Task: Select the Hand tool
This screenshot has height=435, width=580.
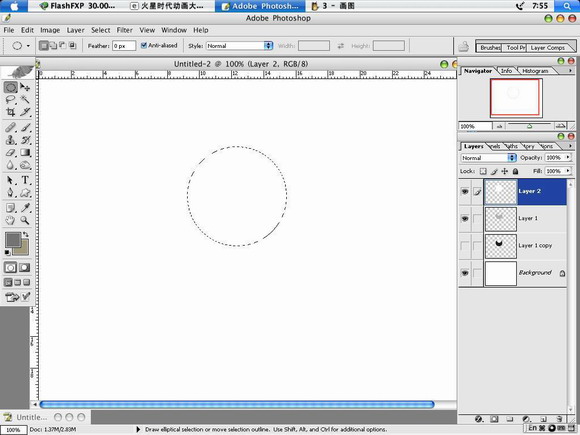Action: point(10,220)
